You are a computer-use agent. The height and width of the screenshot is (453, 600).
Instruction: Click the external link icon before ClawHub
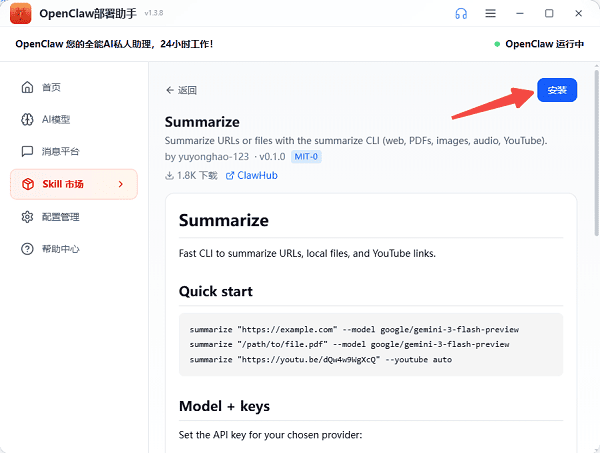230,176
